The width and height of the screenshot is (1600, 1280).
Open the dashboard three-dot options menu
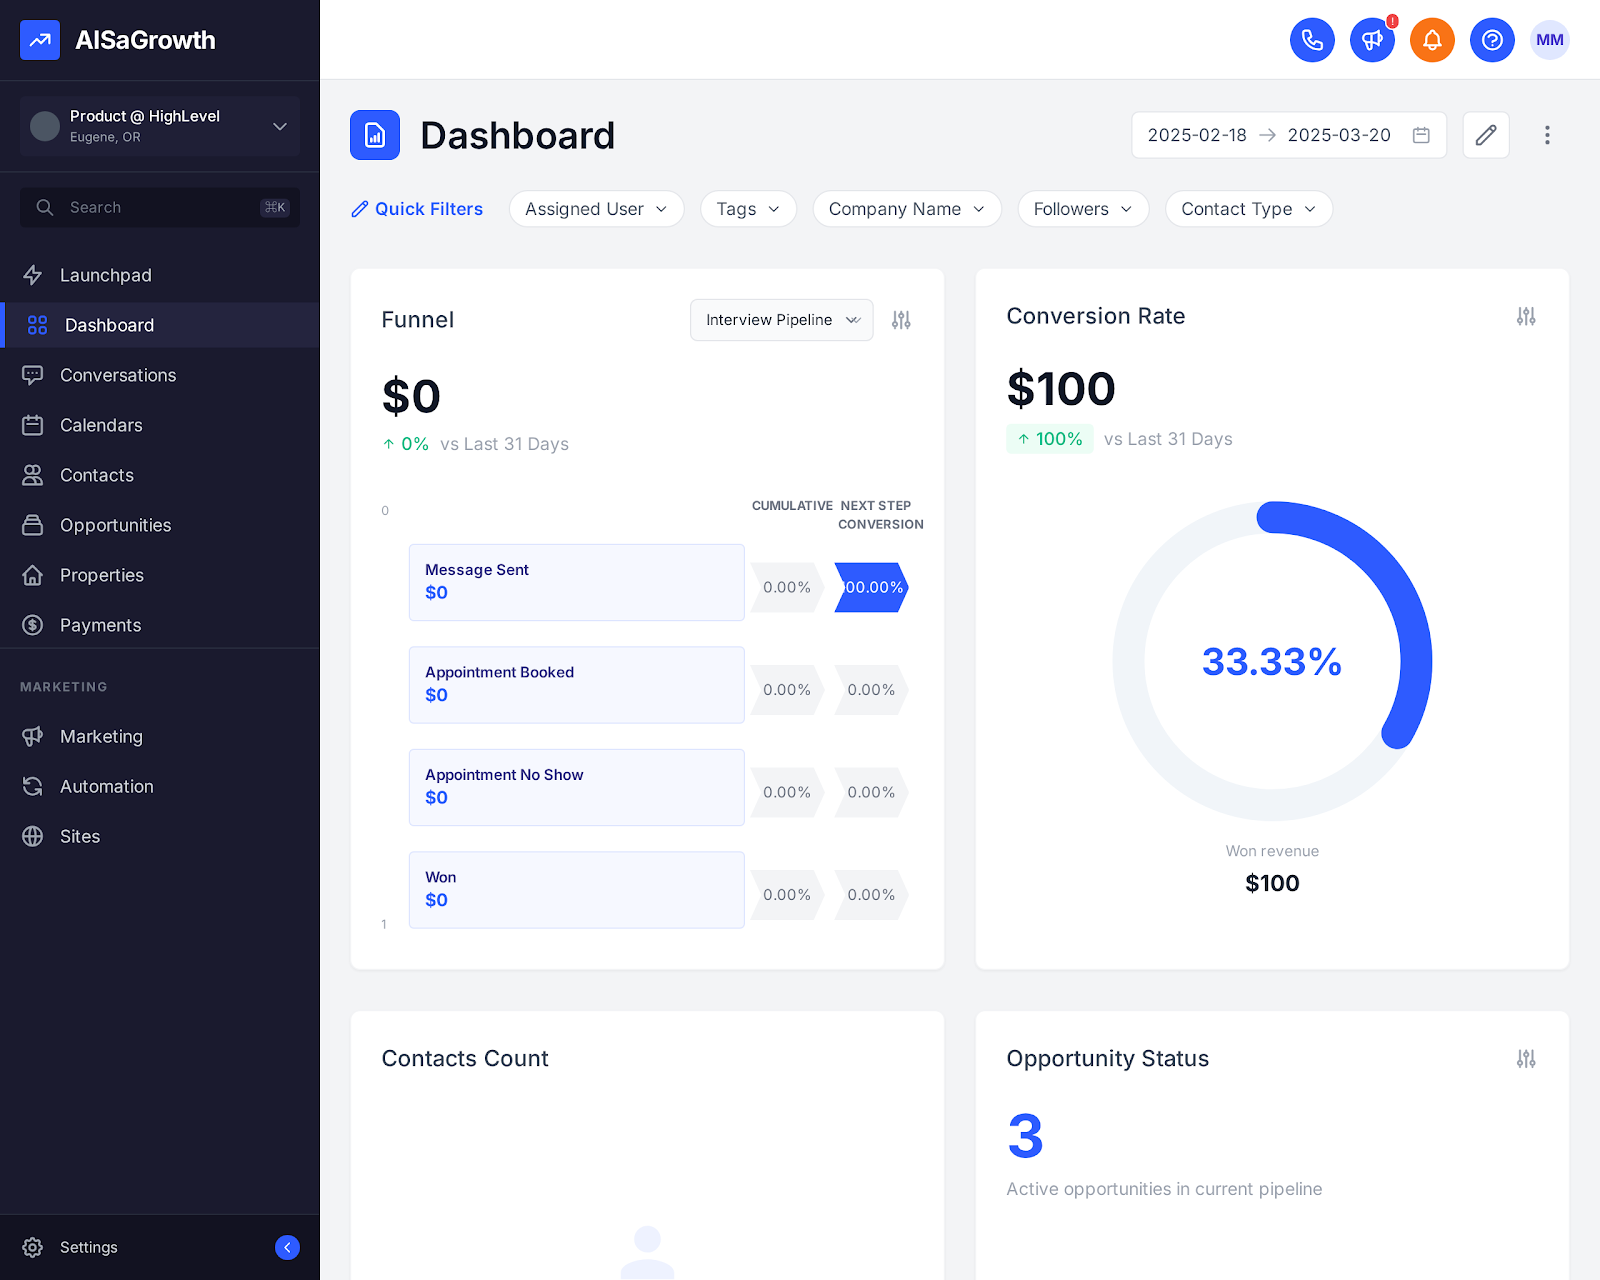[1547, 135]
